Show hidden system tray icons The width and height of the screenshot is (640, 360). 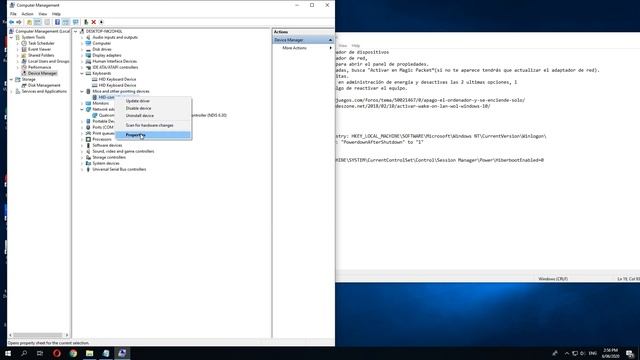click(567, 353)
